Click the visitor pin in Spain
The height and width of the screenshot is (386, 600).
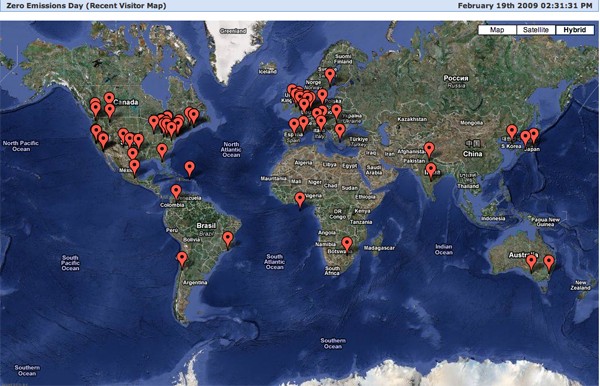tap(294, 126)
